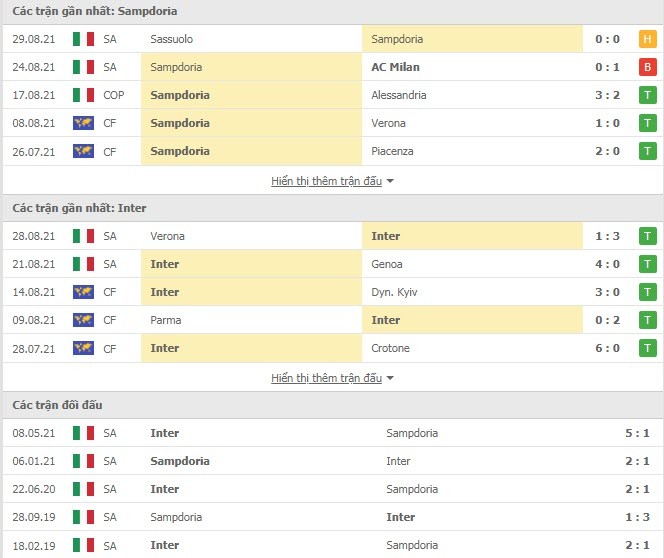Click the green T badge for Alessandria match
This screenshot has width=664, height=558.
tap(647, 95)
